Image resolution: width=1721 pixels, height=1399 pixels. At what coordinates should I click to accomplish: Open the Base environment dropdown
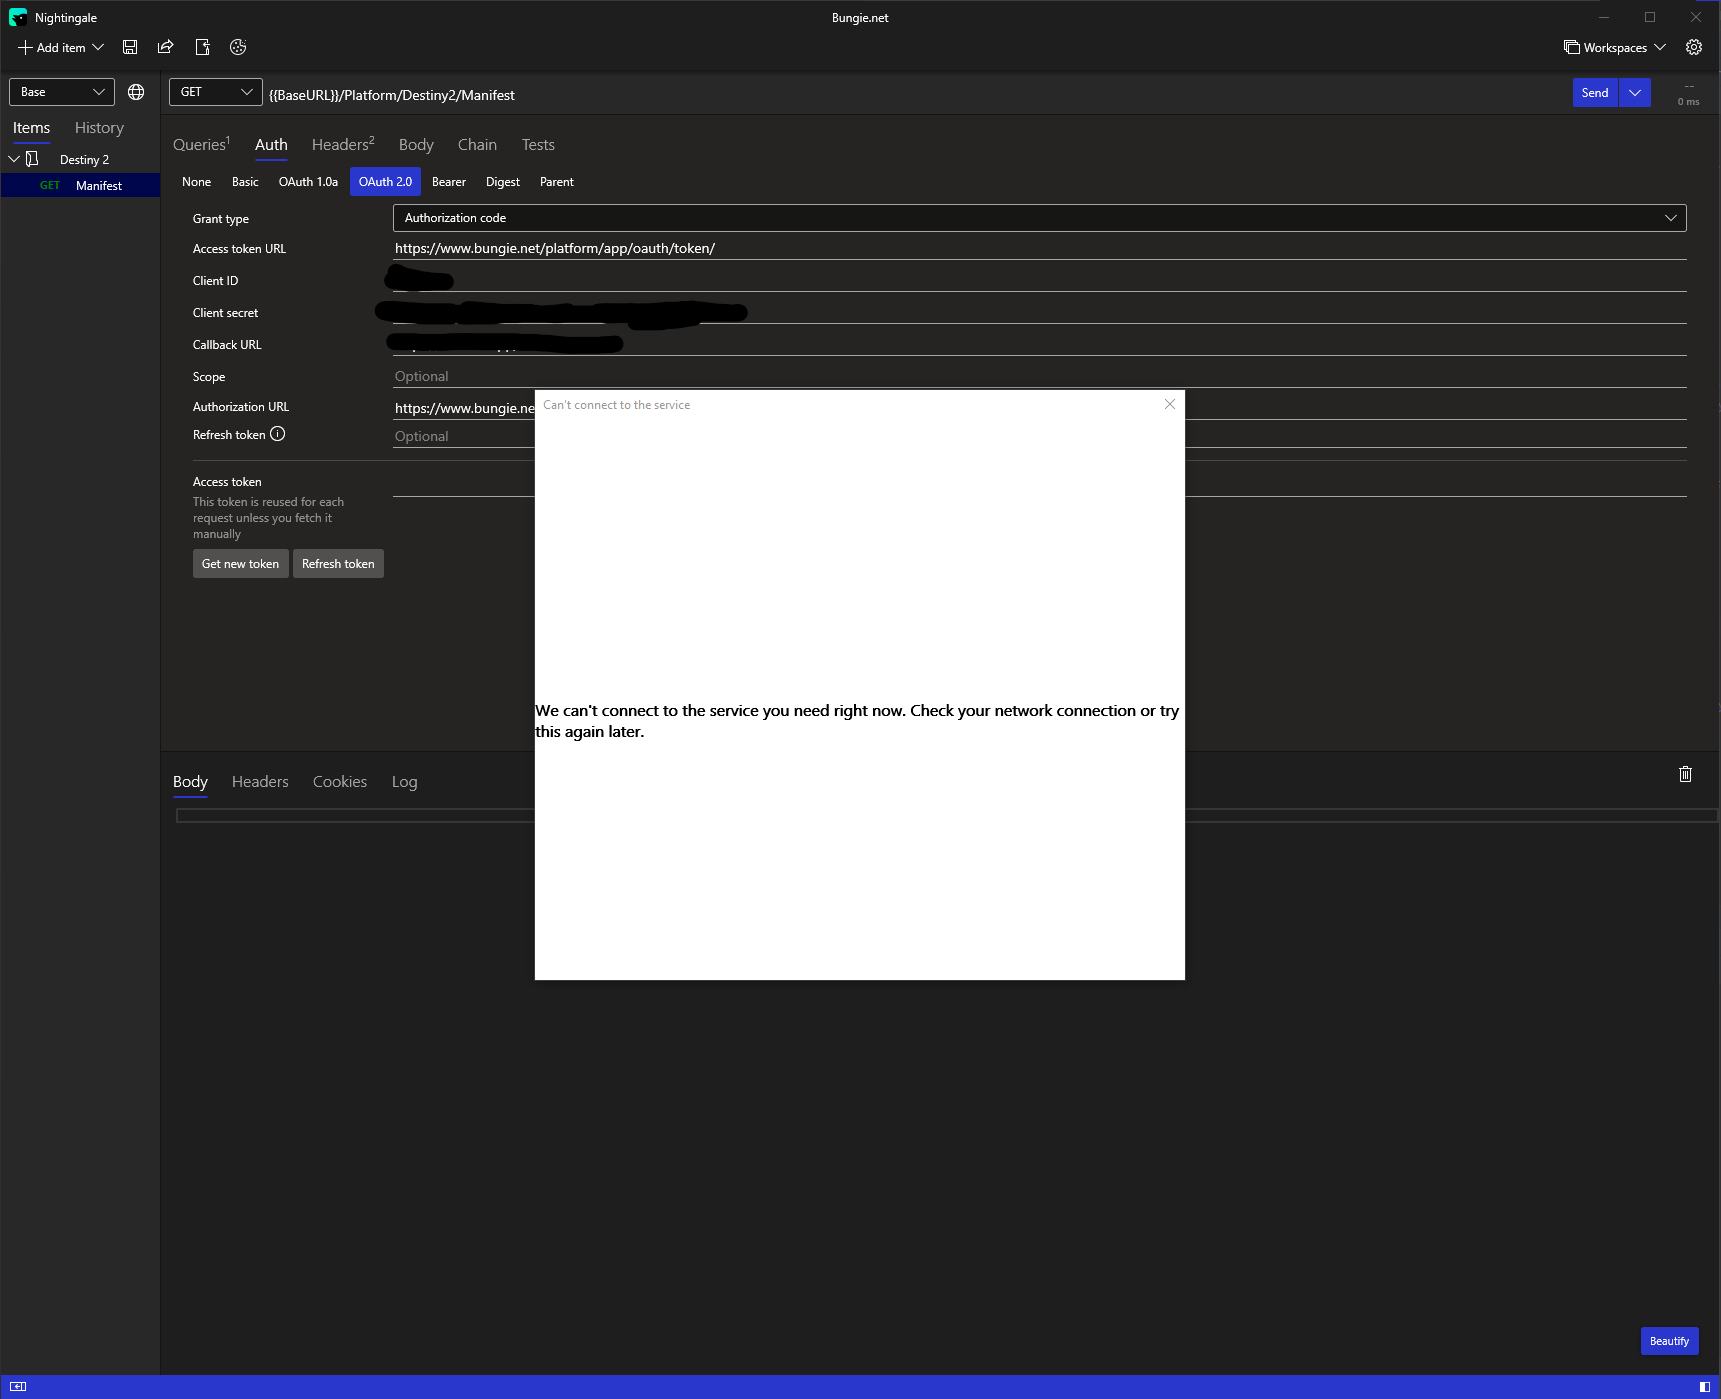(62, 92)
